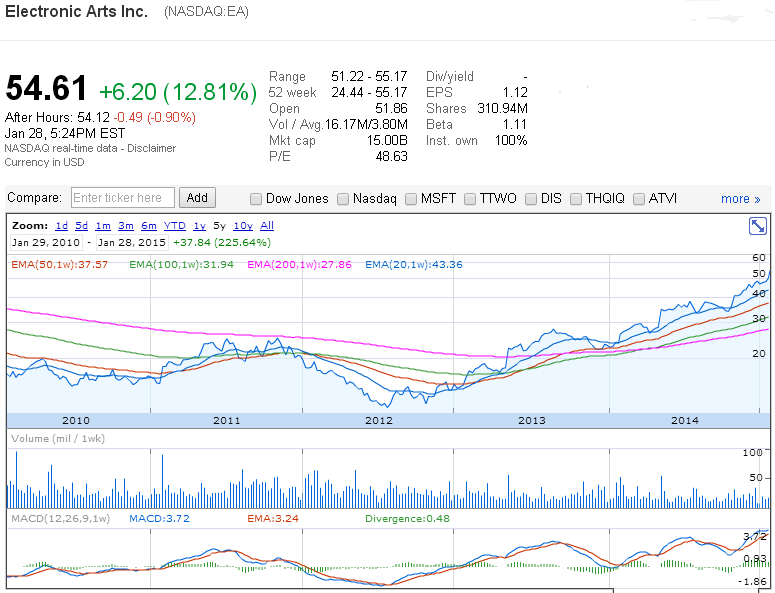The height and width of the screenshot is (593, 775).
Task: Toggle the TTWO comparison checkbox
Action: pos(470,199)
